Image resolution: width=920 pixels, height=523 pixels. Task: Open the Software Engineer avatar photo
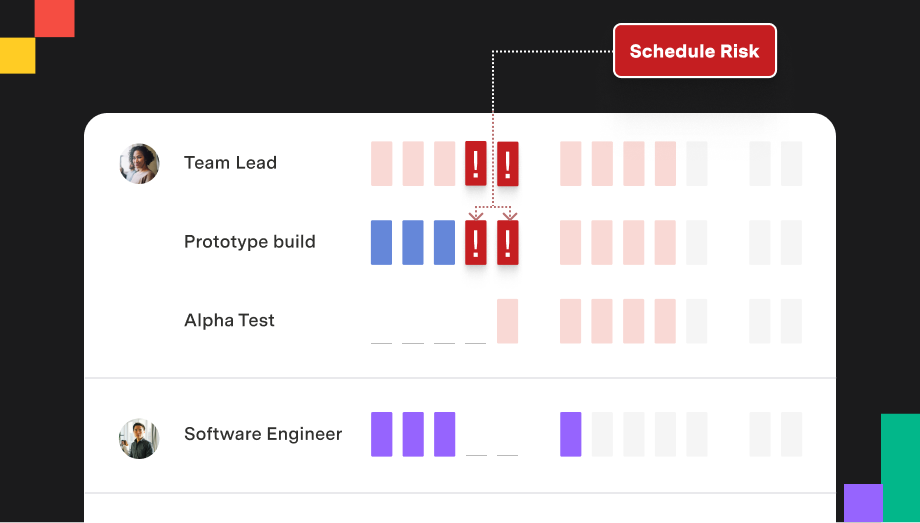click(139, 438)
